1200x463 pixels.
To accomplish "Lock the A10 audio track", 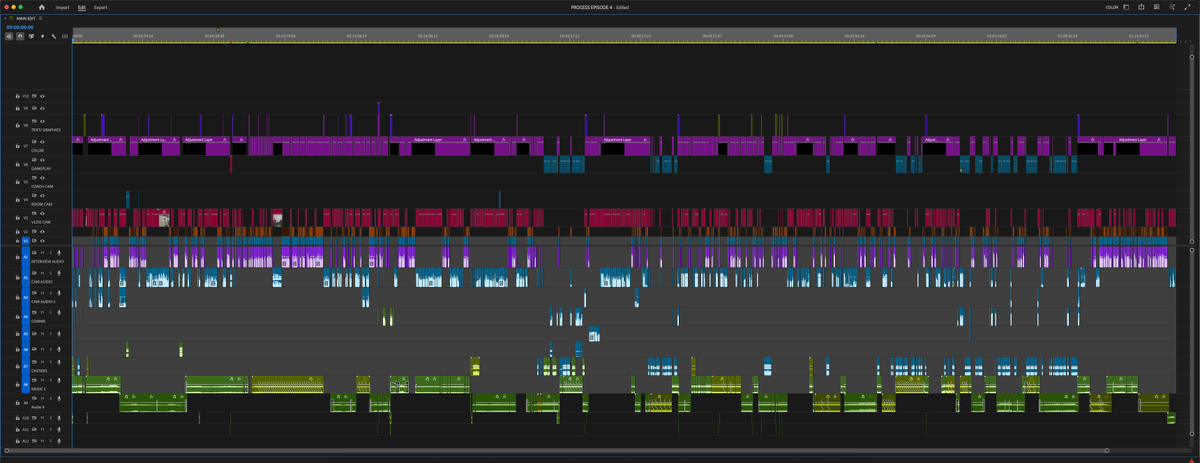I will (17, 418).
